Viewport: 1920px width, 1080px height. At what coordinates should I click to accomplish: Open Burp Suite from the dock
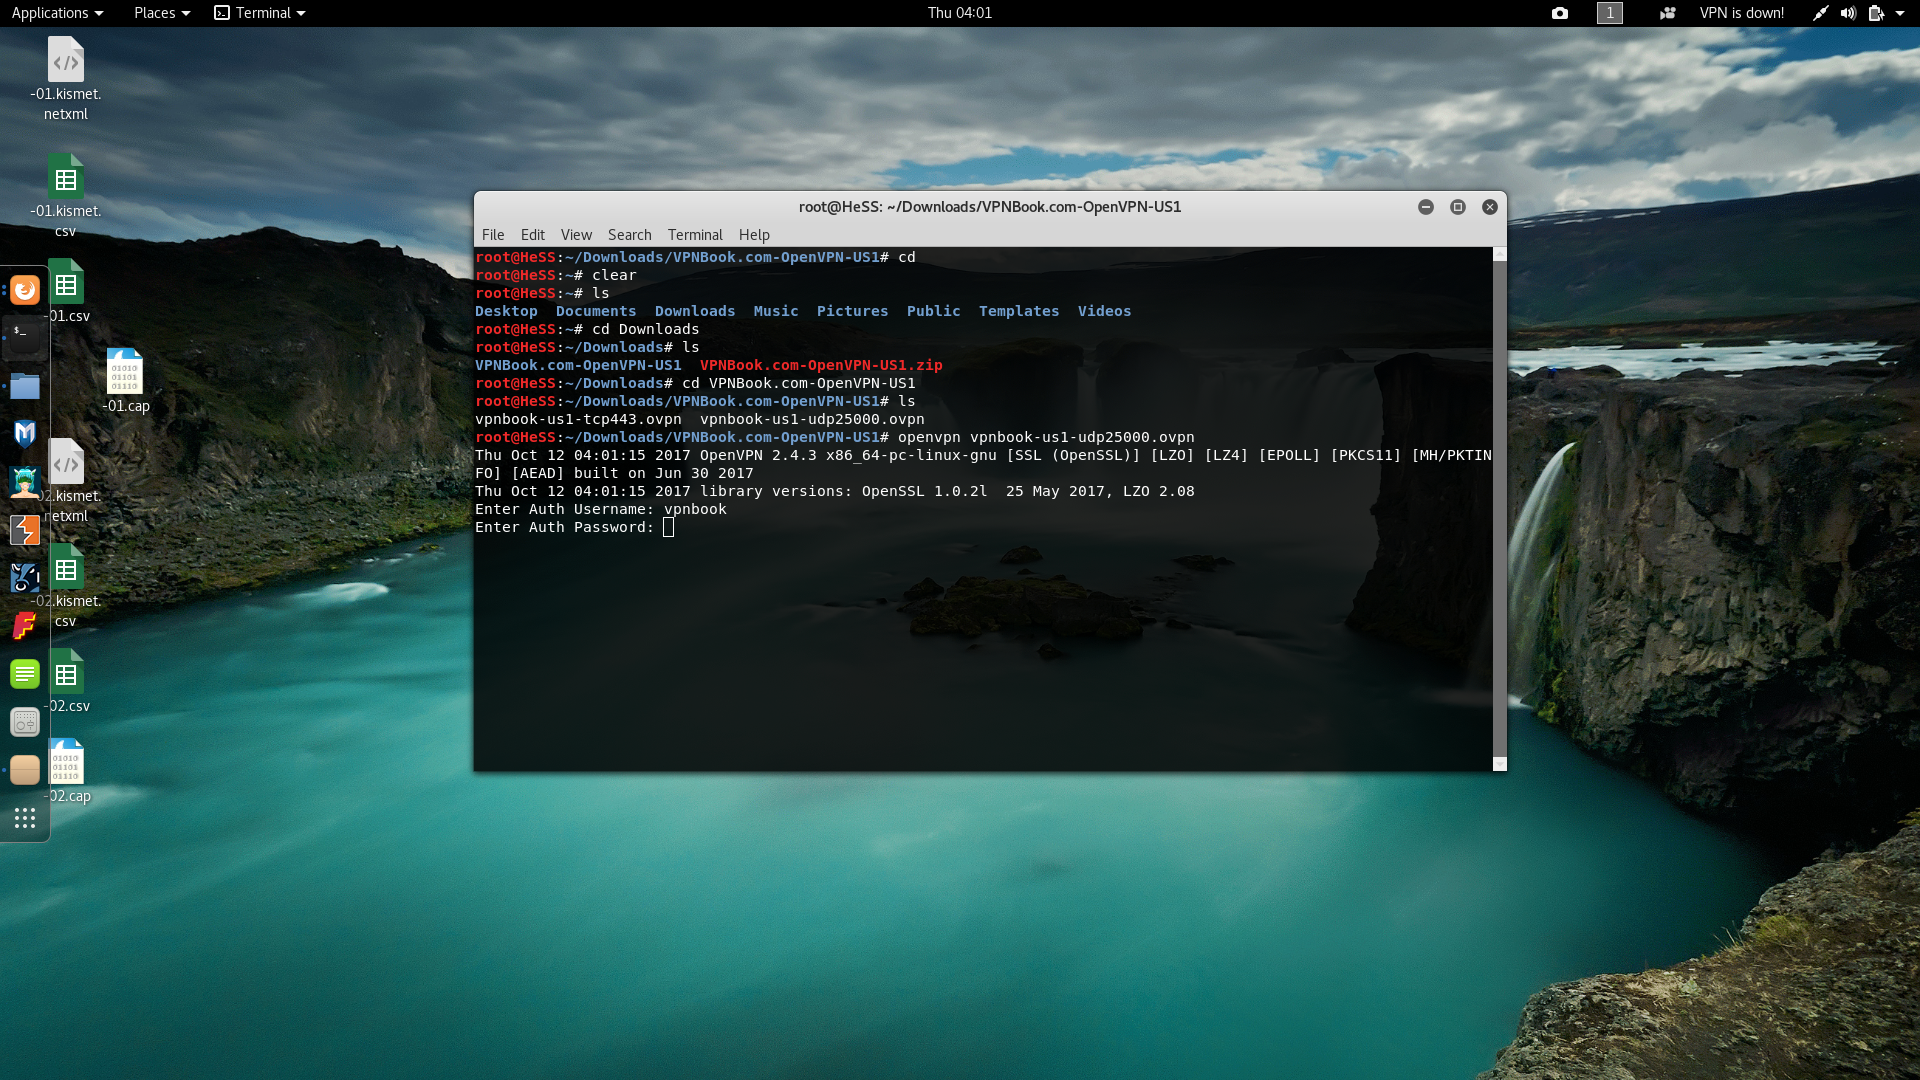[25, 530]
